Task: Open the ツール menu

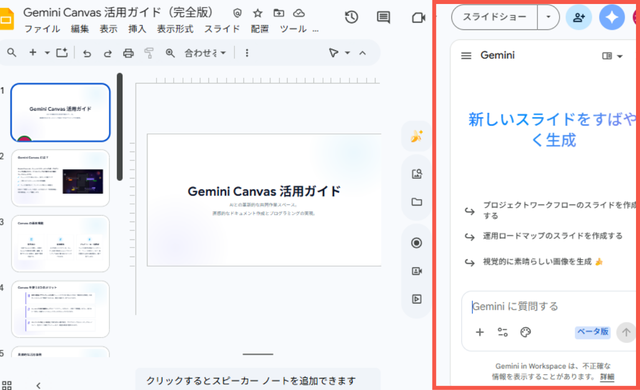Action: pyautogui.click(x=293, y=29)
